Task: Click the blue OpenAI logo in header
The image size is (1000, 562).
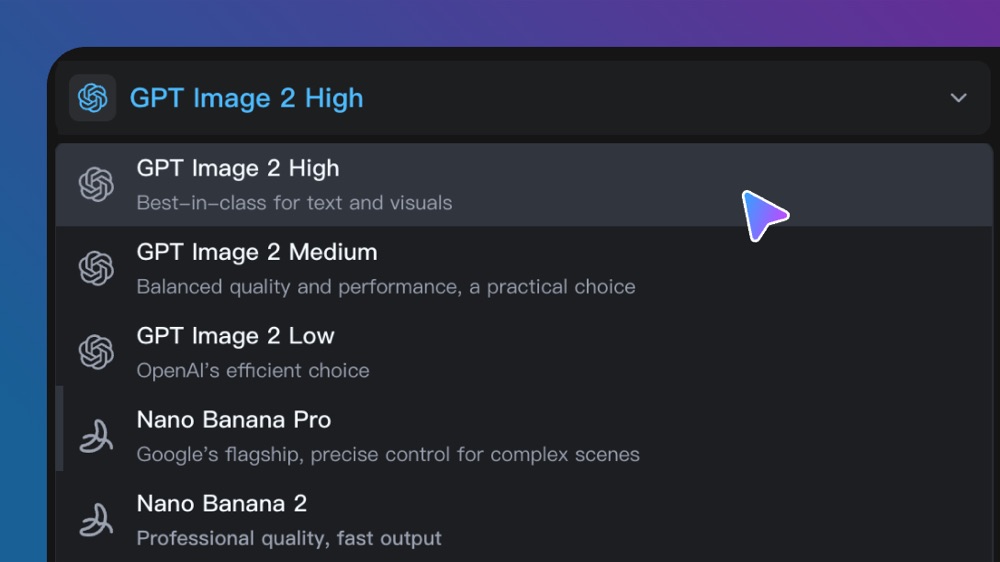Action: coord(92,98)
